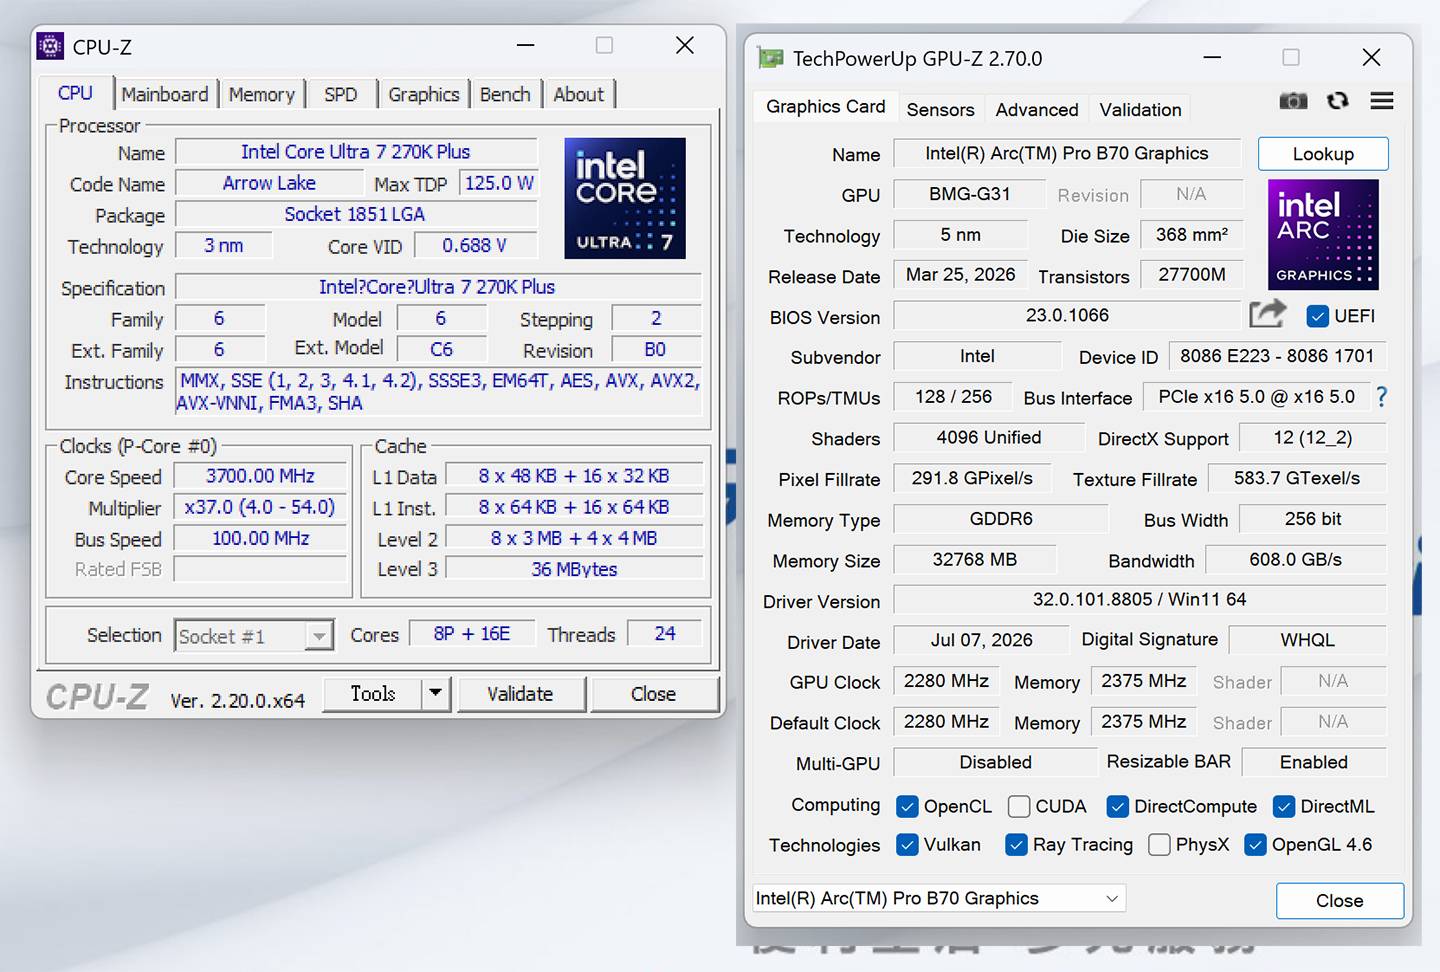This screenshot has height=972, width=1440.
Task: Toggle the CUDA checkbox
Action: pyautogui.click(x=1019, y=806)
